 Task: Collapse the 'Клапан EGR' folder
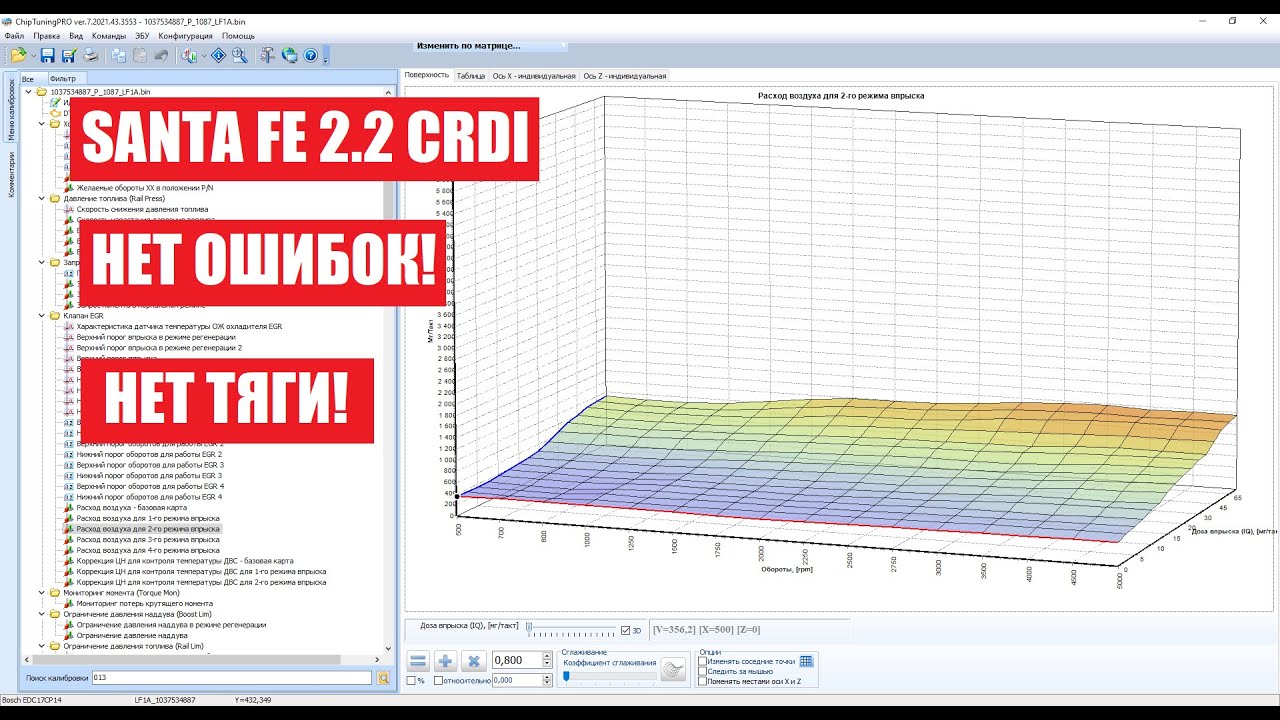click(x=42, y=315)
